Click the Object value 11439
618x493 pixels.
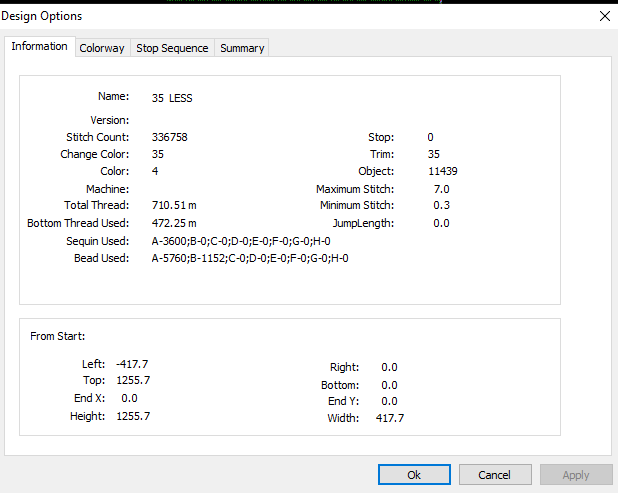(443, 171)
